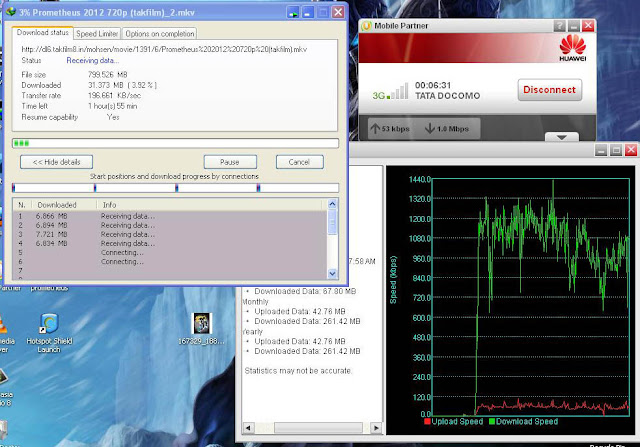Image resolution: width=640 pixels, height=447 pixels.
Task: Click the download URL text
Action: click(x=164, y=49)
